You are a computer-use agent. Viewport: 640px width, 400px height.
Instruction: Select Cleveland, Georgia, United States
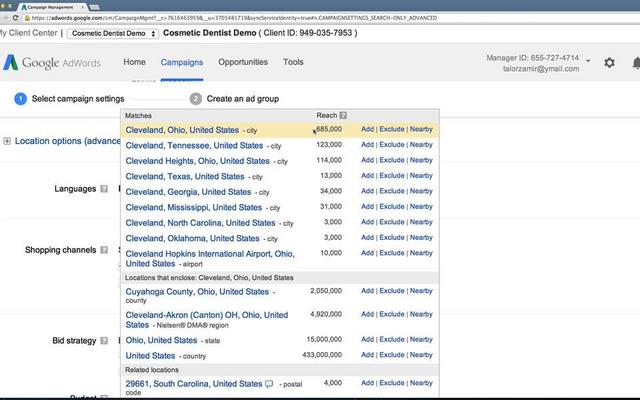pyautogui.click(x=188, y=192)
